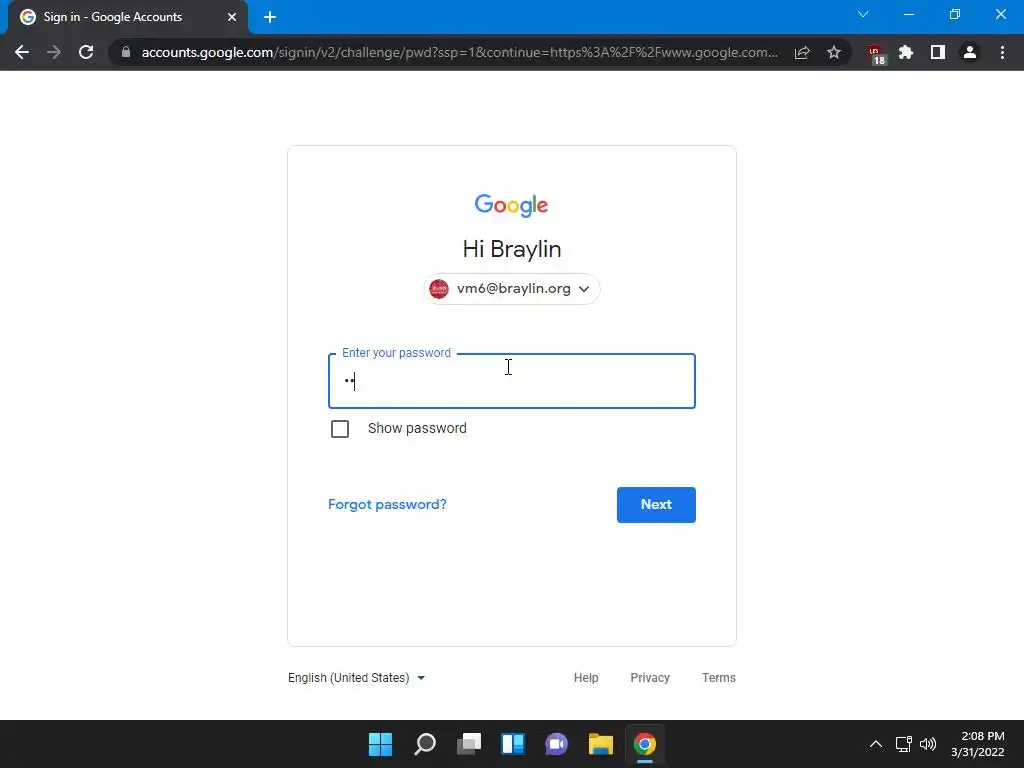Show hidden system tray icons

pyautogui.click(x=876, y=744)
